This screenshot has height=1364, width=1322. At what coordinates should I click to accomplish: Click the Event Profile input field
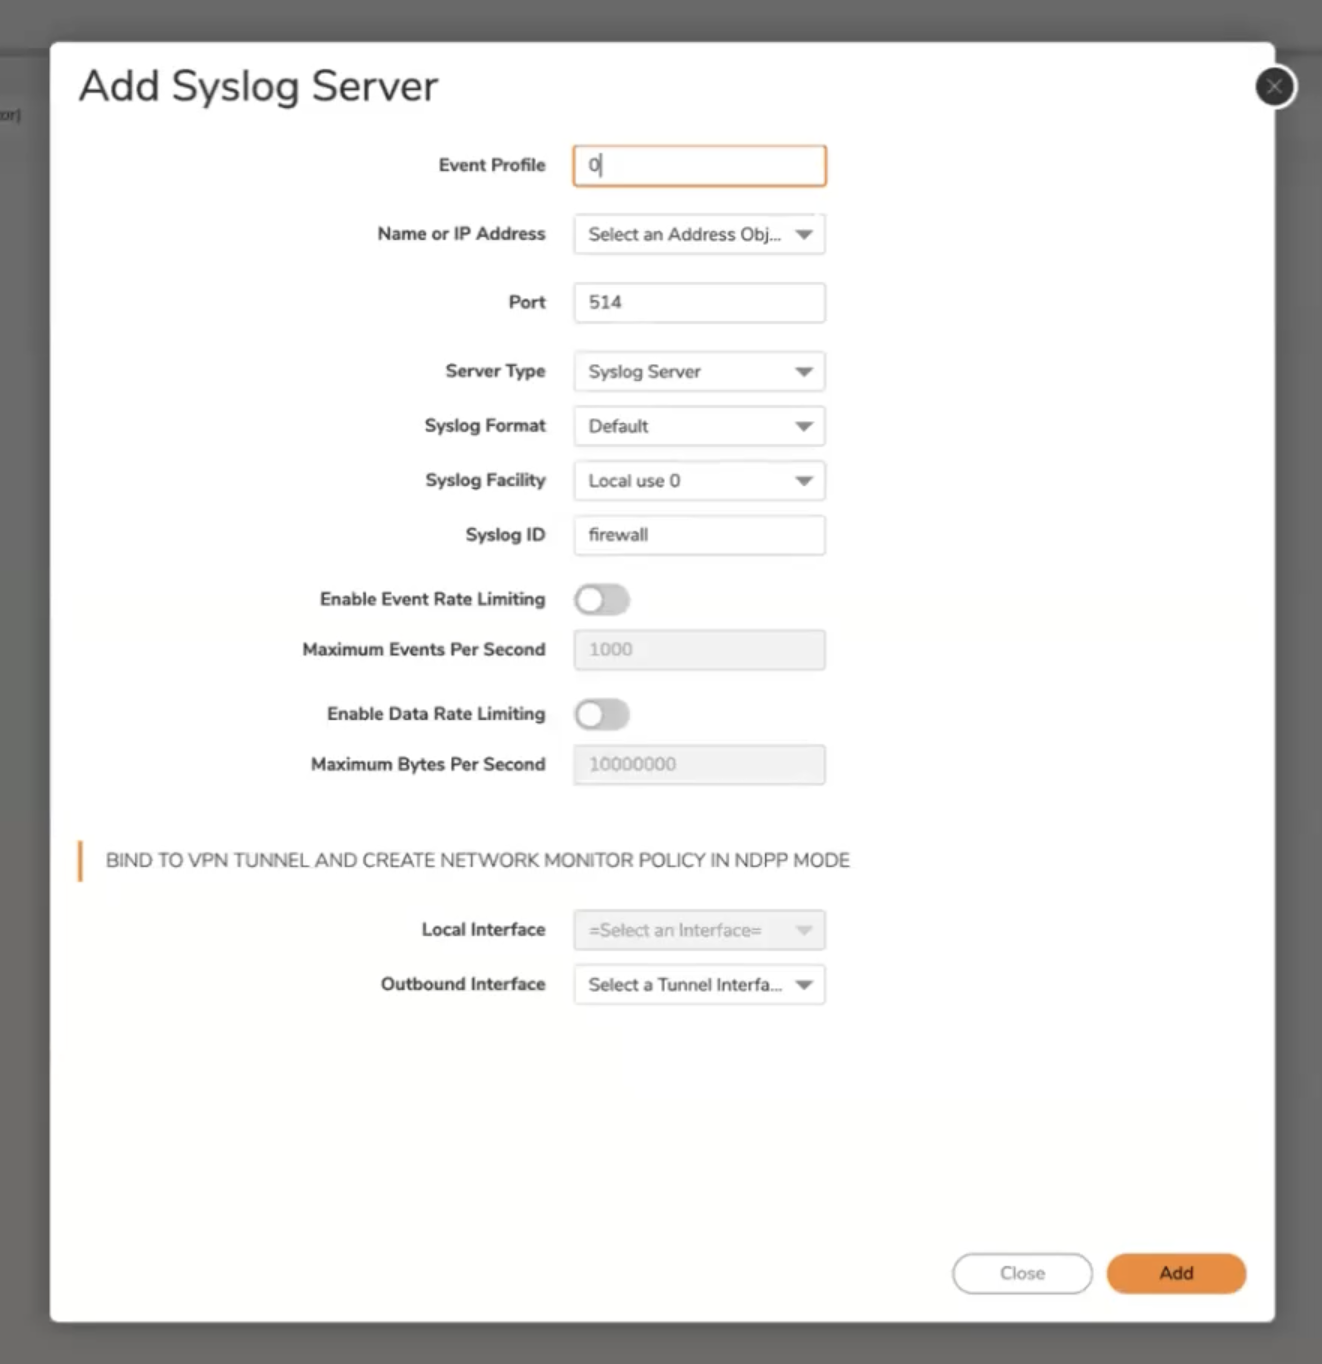(698, 165)
